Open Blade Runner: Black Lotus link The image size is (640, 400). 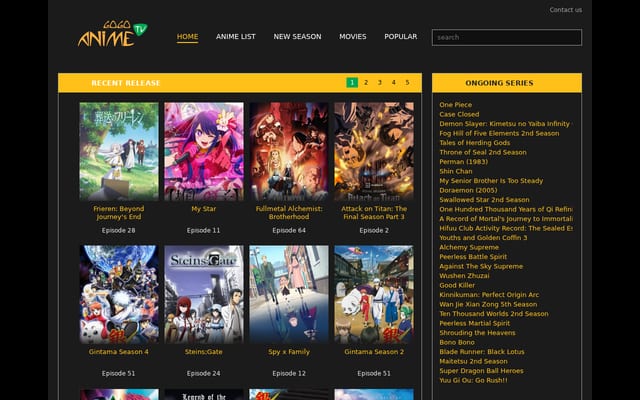click(482, 352)
